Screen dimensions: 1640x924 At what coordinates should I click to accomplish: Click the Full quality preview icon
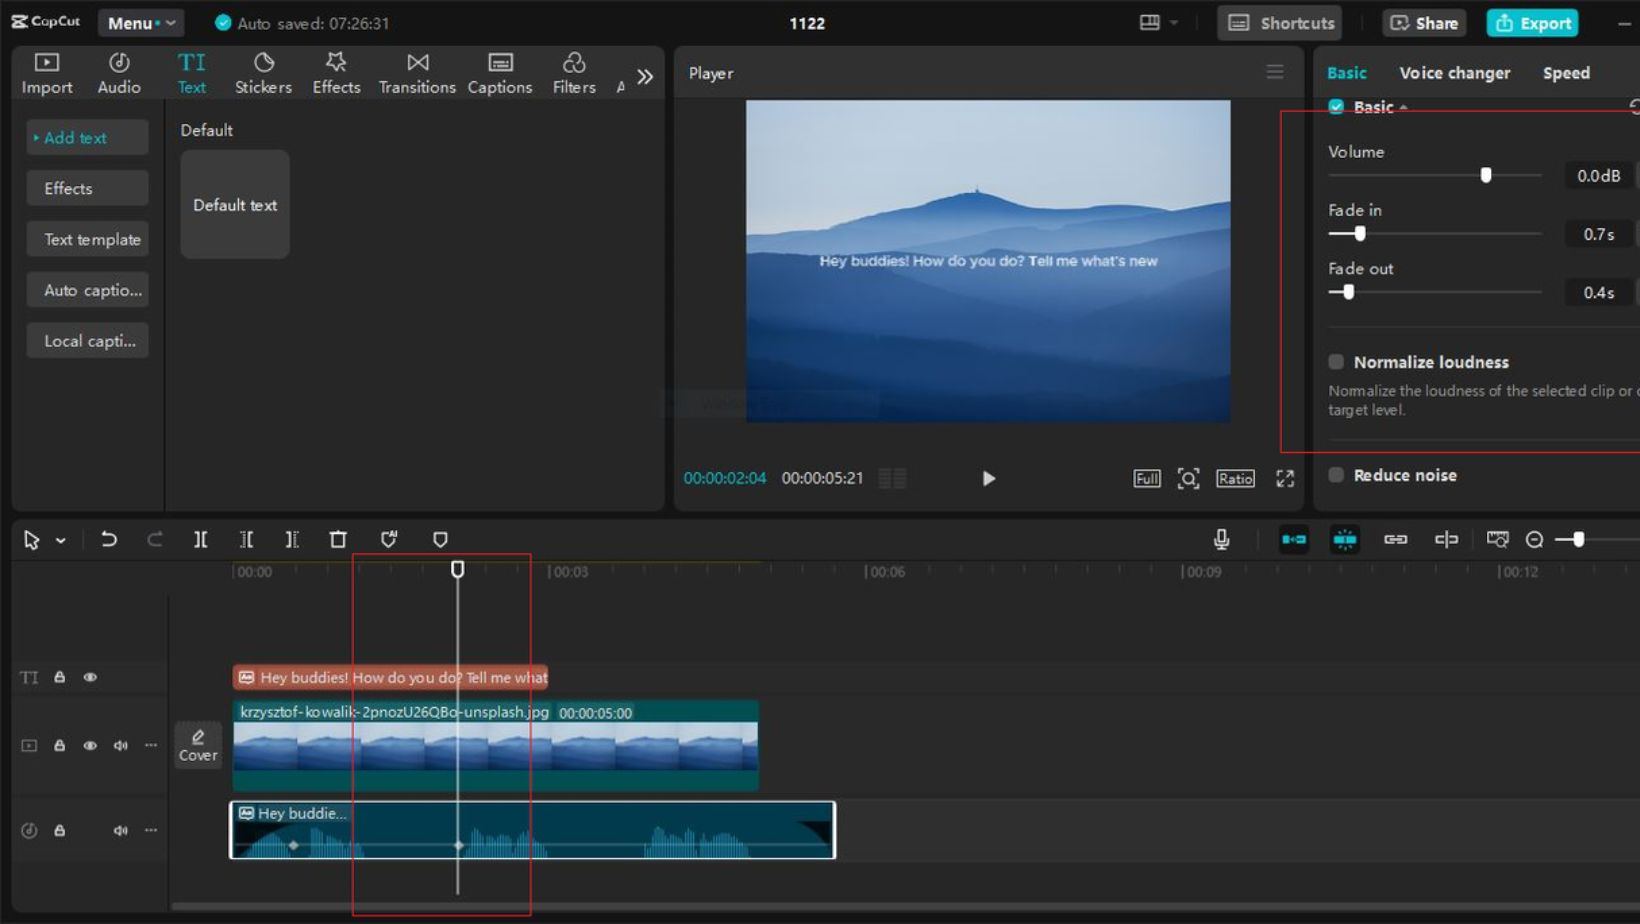point(1147,479)
